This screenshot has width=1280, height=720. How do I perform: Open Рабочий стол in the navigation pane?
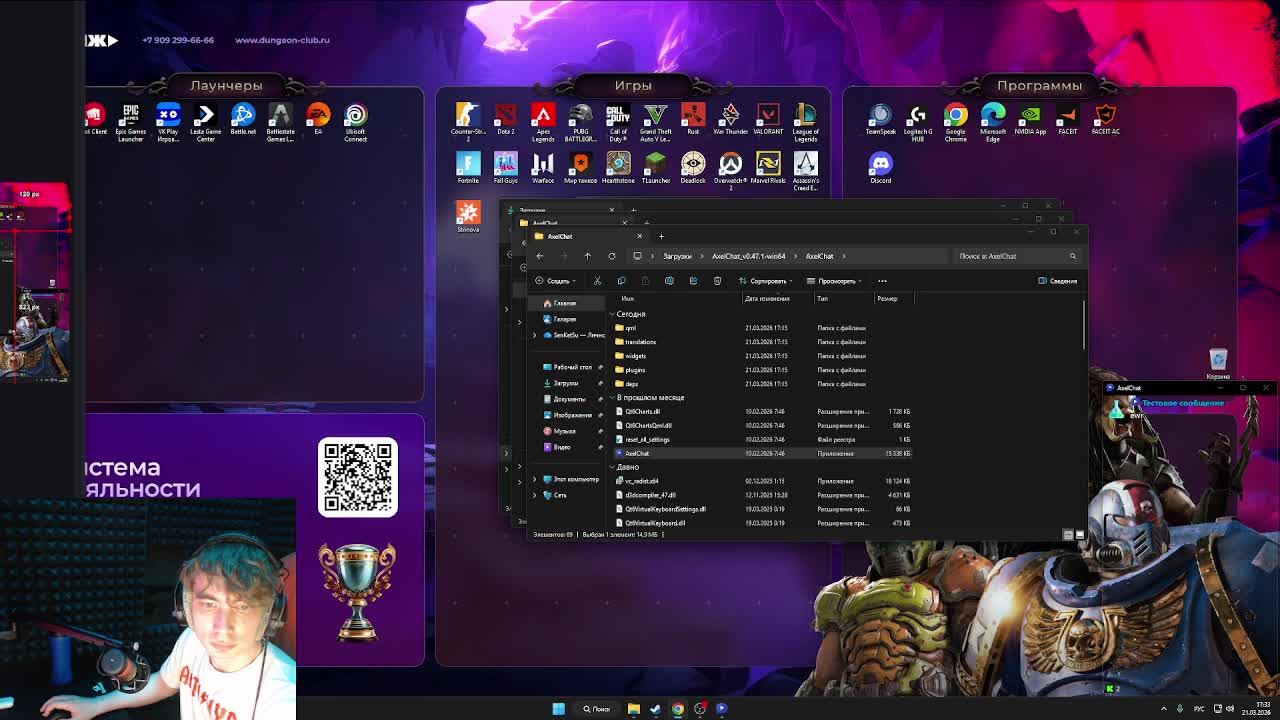click(x=572, y=367)
